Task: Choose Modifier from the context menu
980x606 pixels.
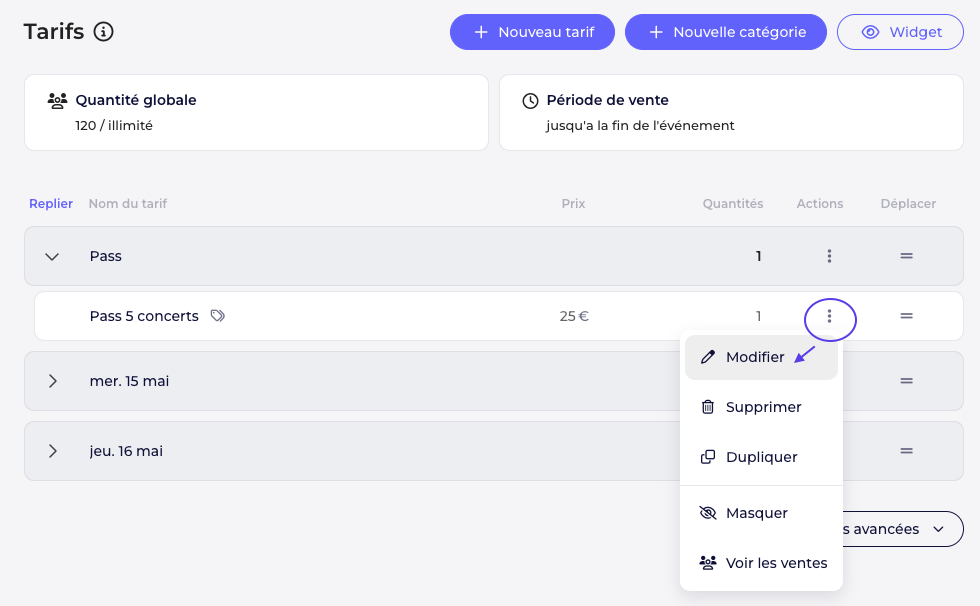Action: click(x=755, y=357)
